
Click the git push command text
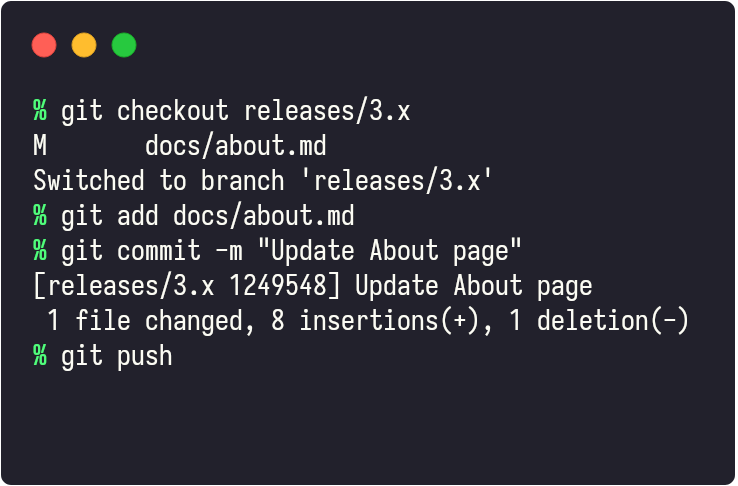pos(117,356)
